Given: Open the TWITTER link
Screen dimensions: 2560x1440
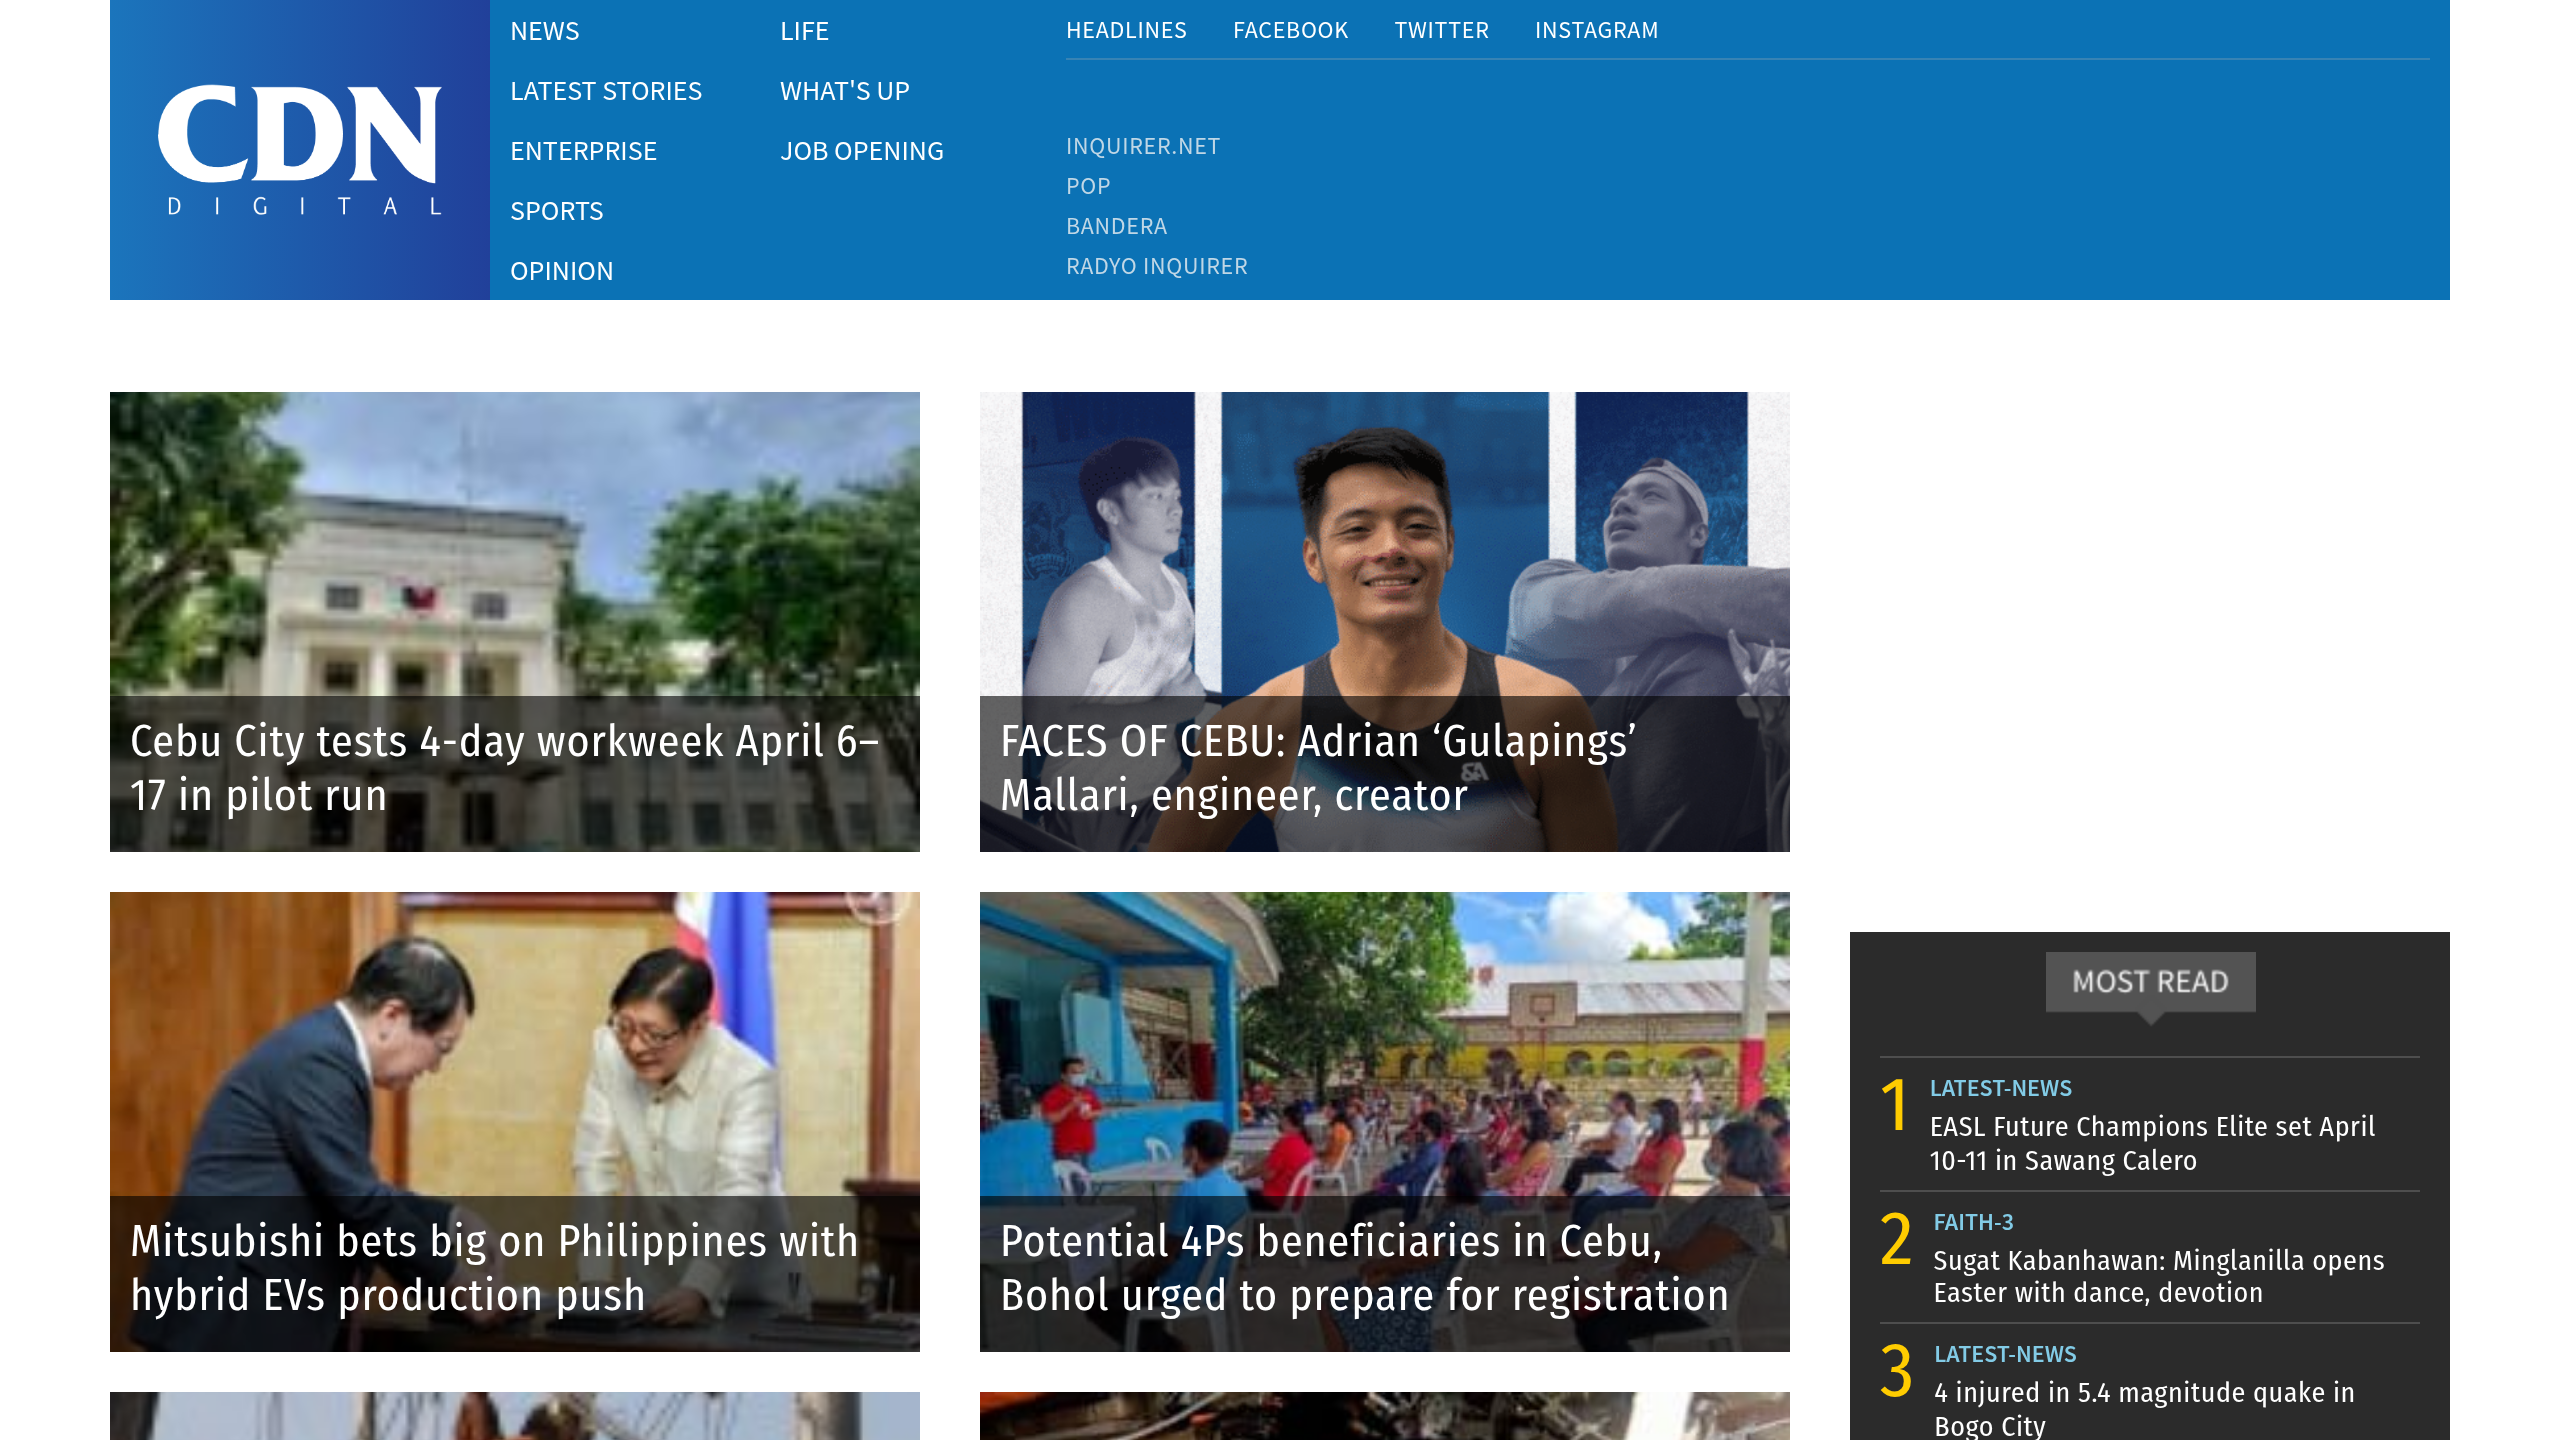Looking at the screenshot, I should coord(1442,30).
